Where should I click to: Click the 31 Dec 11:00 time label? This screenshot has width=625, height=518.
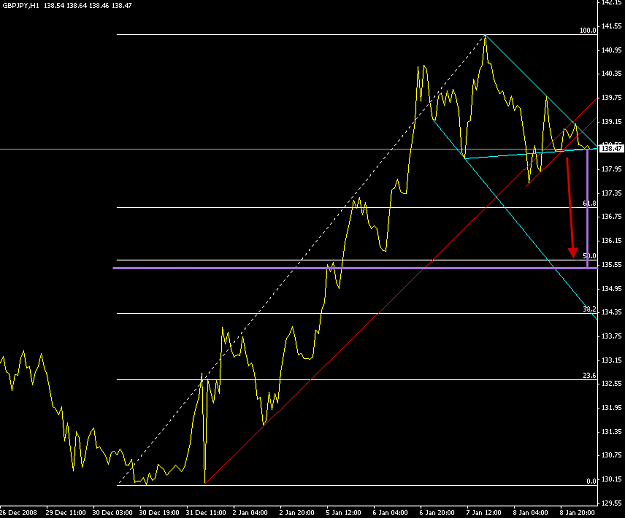(x=206, y=512)
